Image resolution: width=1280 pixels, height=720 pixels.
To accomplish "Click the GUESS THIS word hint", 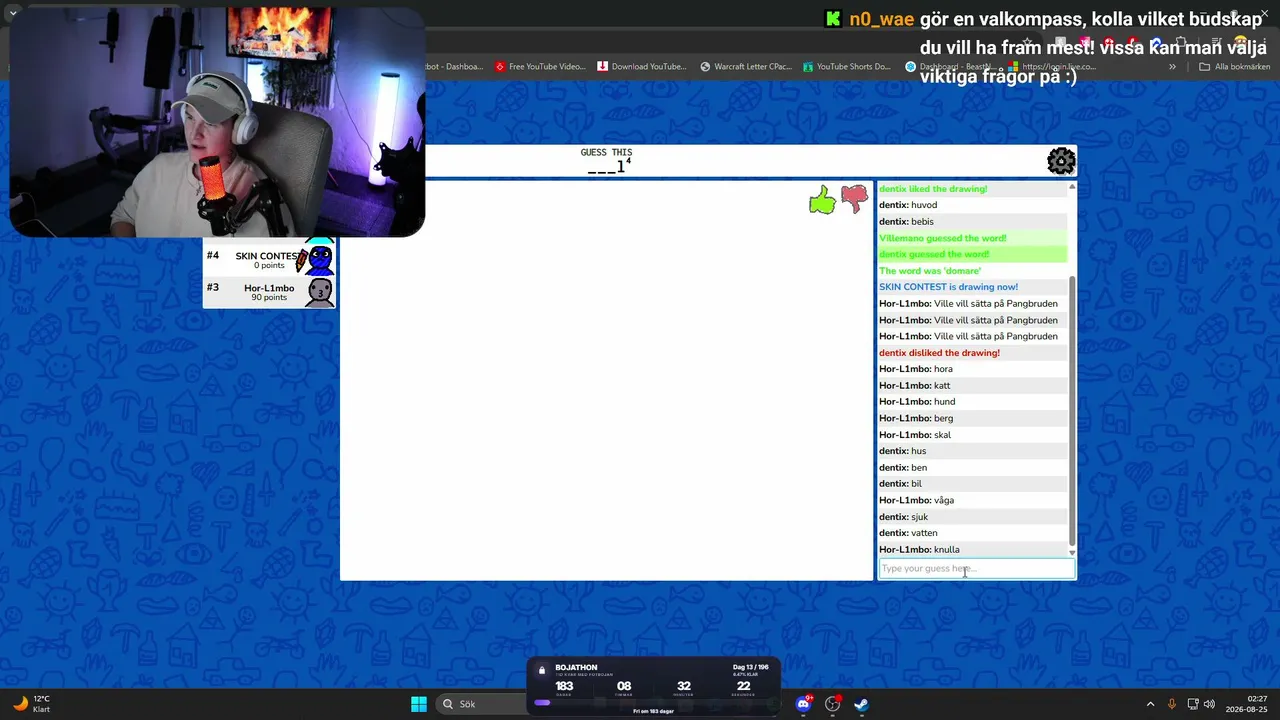I will pyautogui.click(x=607, y=160).
